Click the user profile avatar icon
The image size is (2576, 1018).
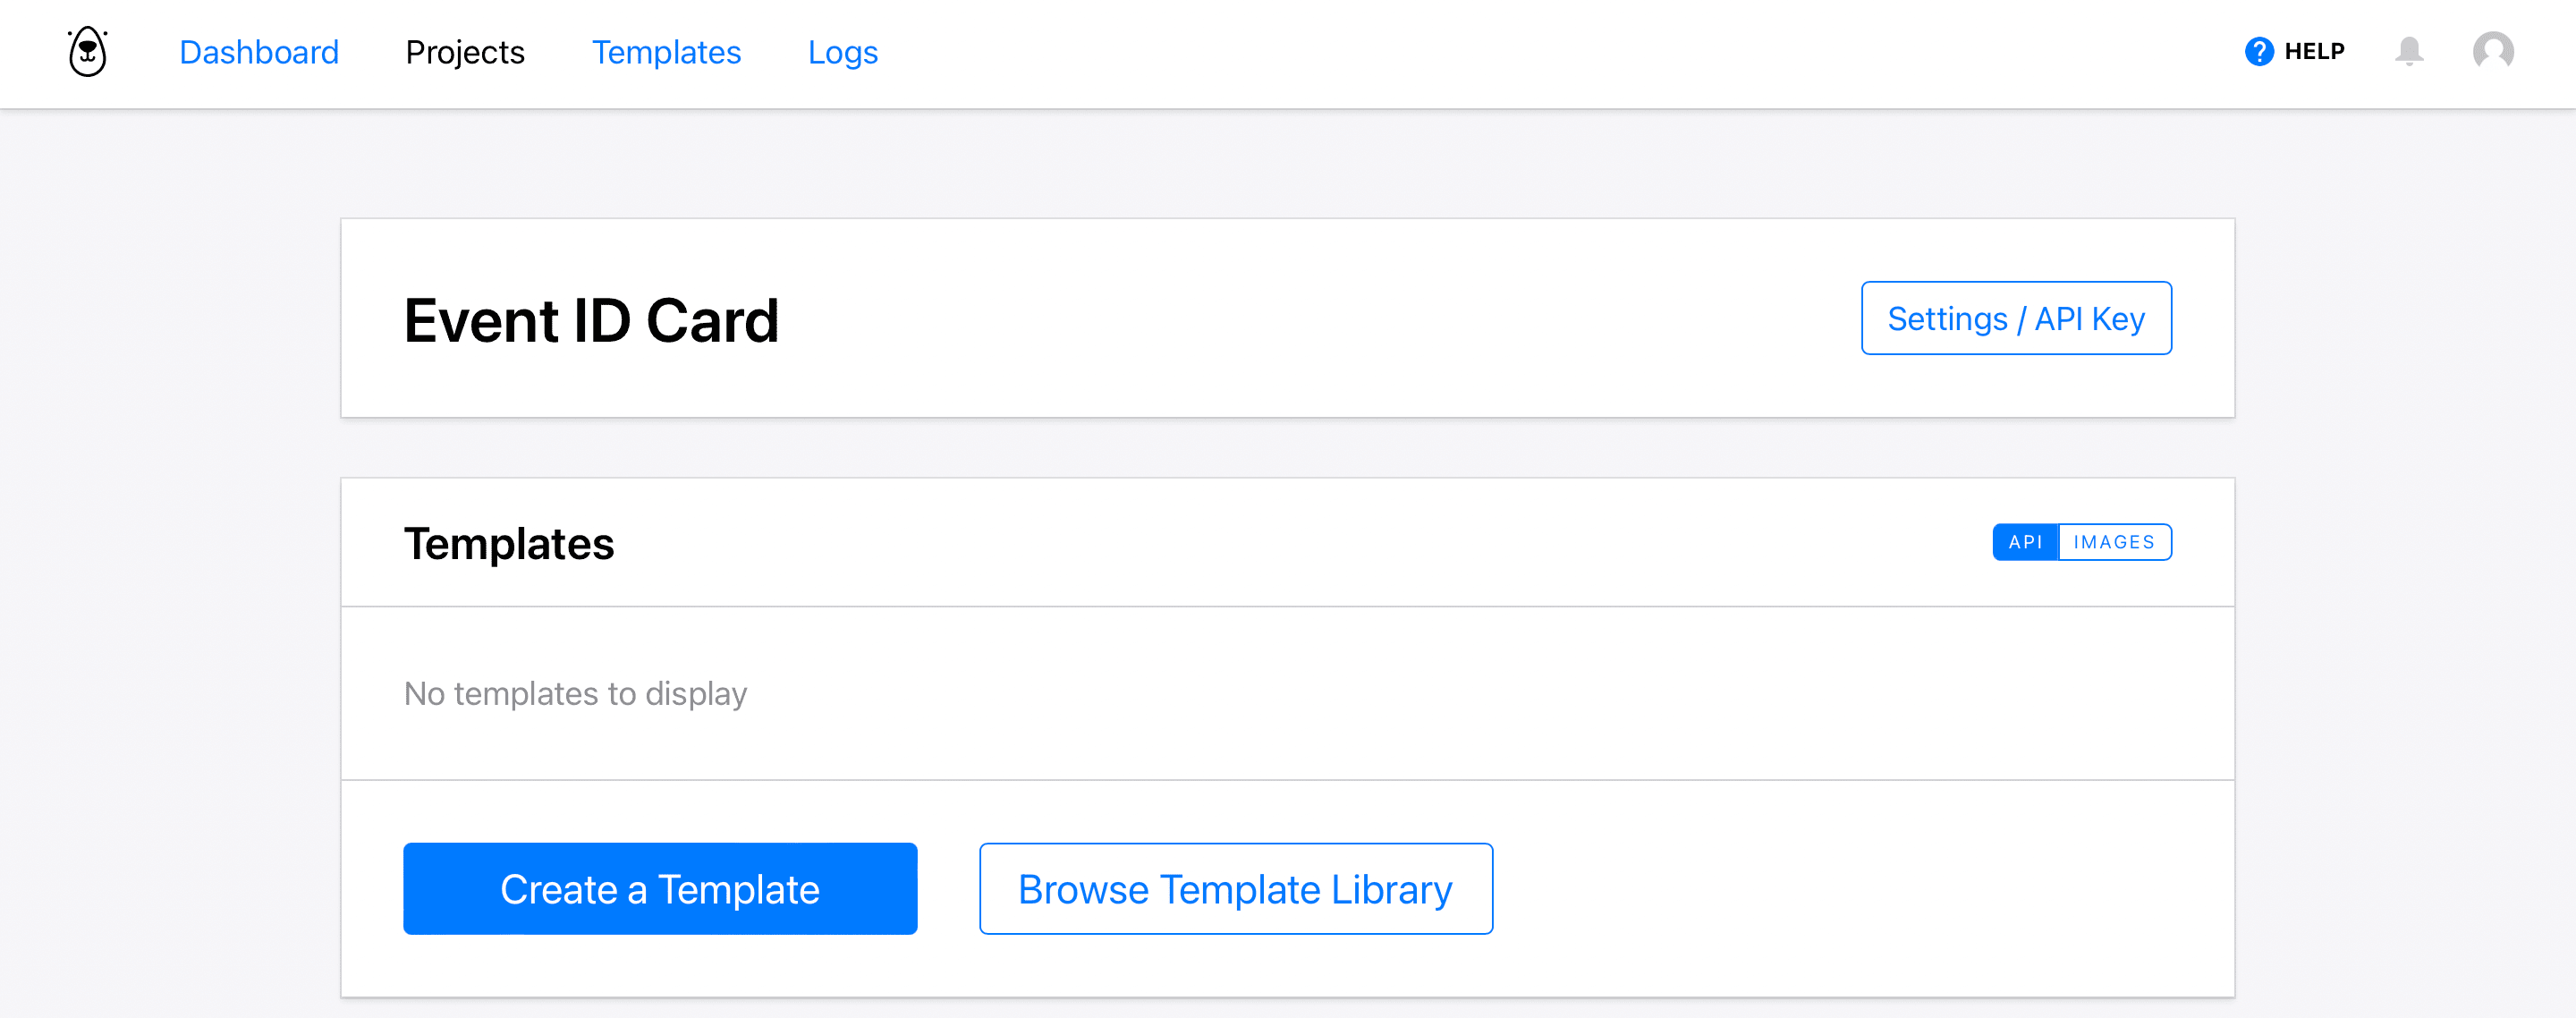pos(2489,53)
